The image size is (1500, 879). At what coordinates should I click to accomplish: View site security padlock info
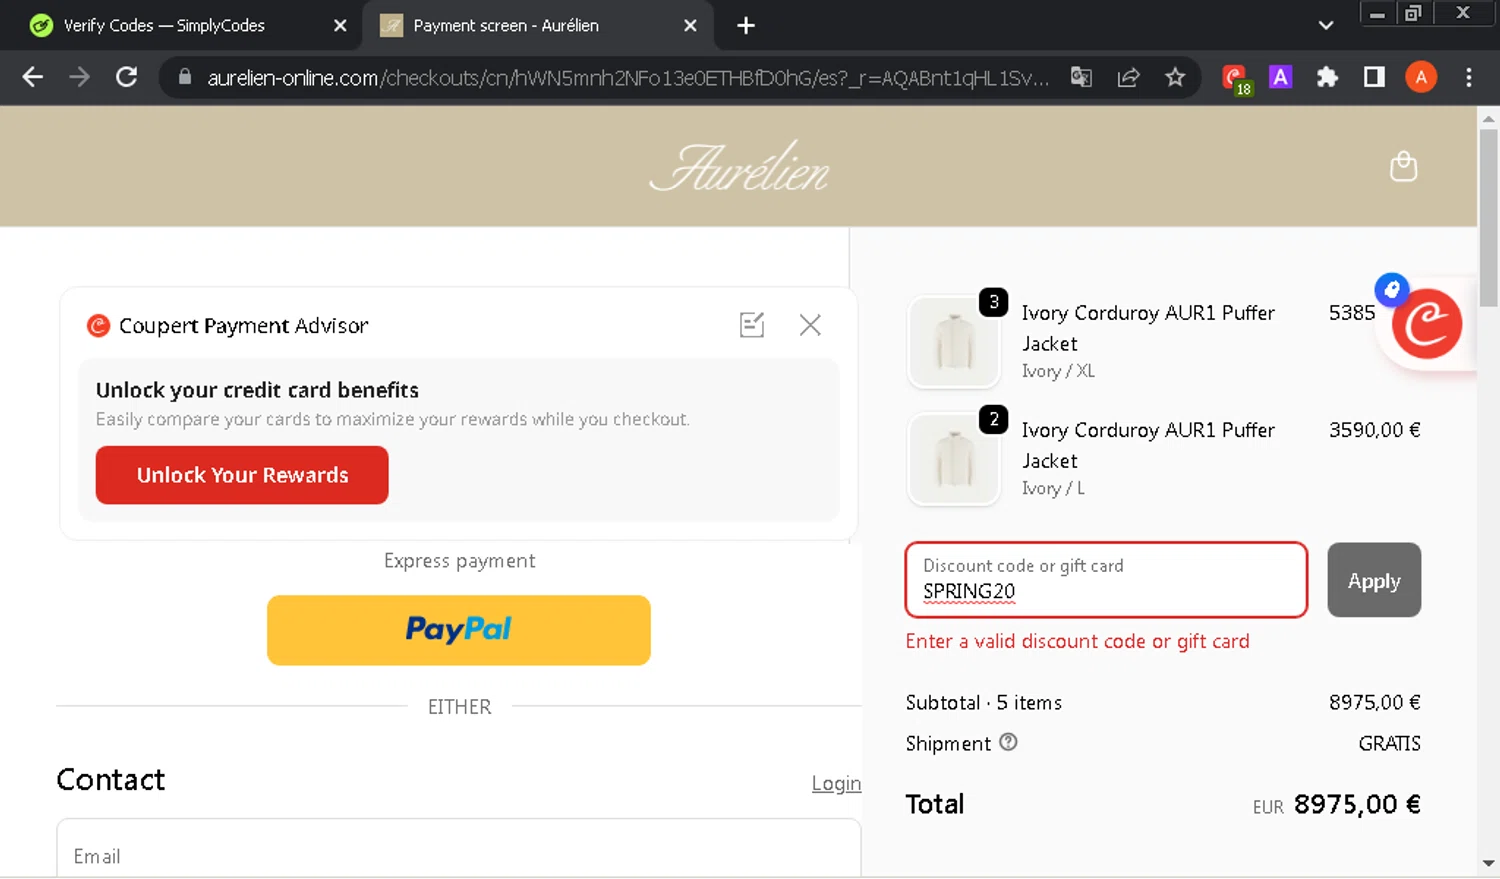click(184, 76)
